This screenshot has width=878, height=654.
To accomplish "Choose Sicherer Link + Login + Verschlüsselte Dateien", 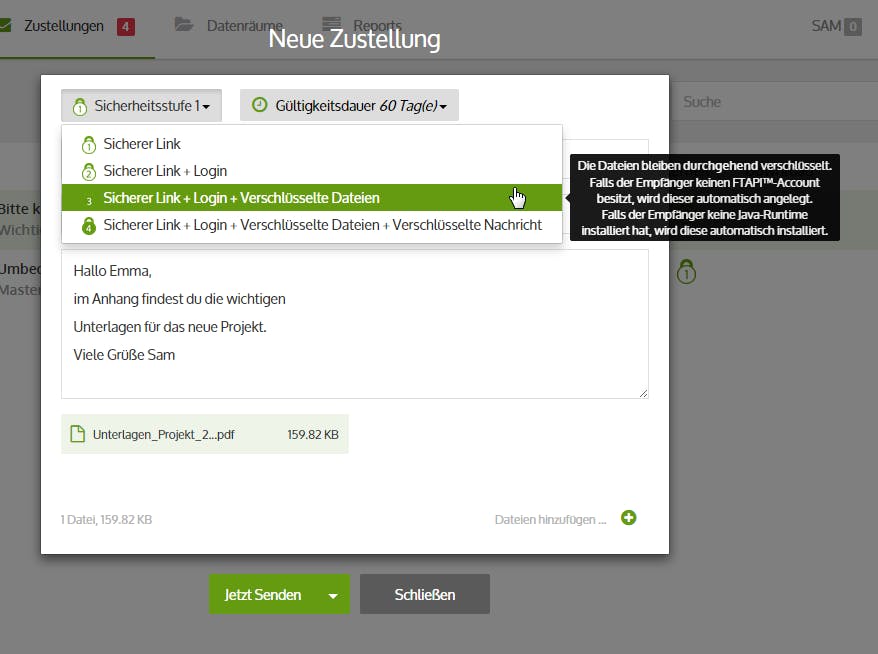I will coord(312,198).
